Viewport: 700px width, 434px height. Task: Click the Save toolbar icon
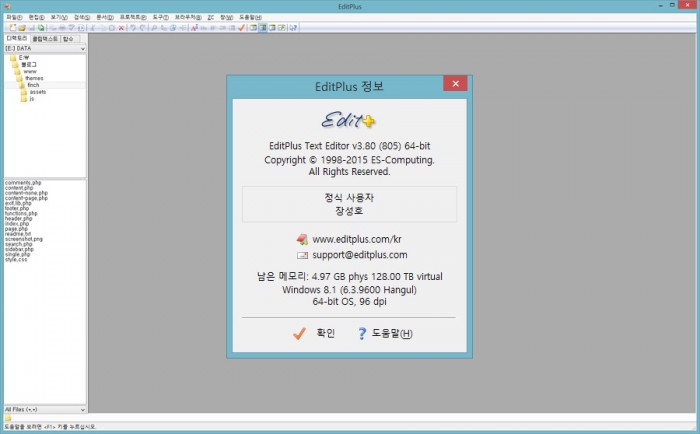31,28
